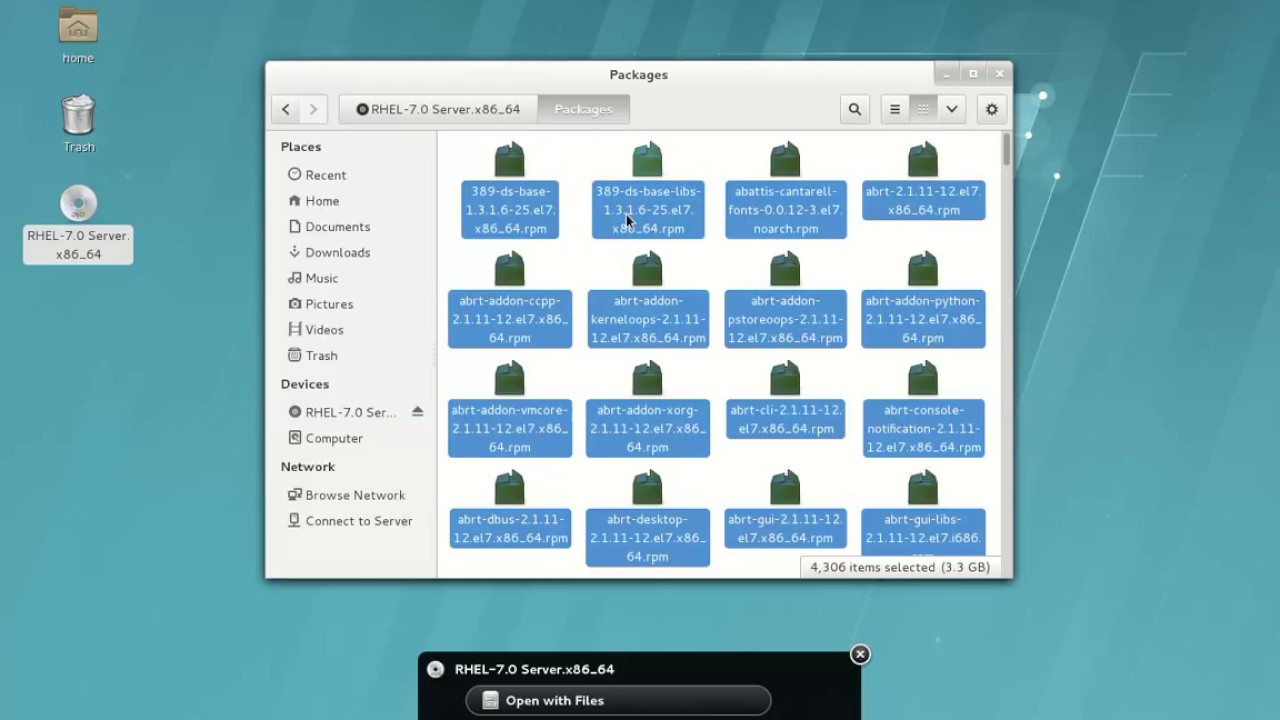Select the abrt-addon-kerneloops package icon
The width and height of the screenshot is (1280, 720).
(x=648, y=269)
